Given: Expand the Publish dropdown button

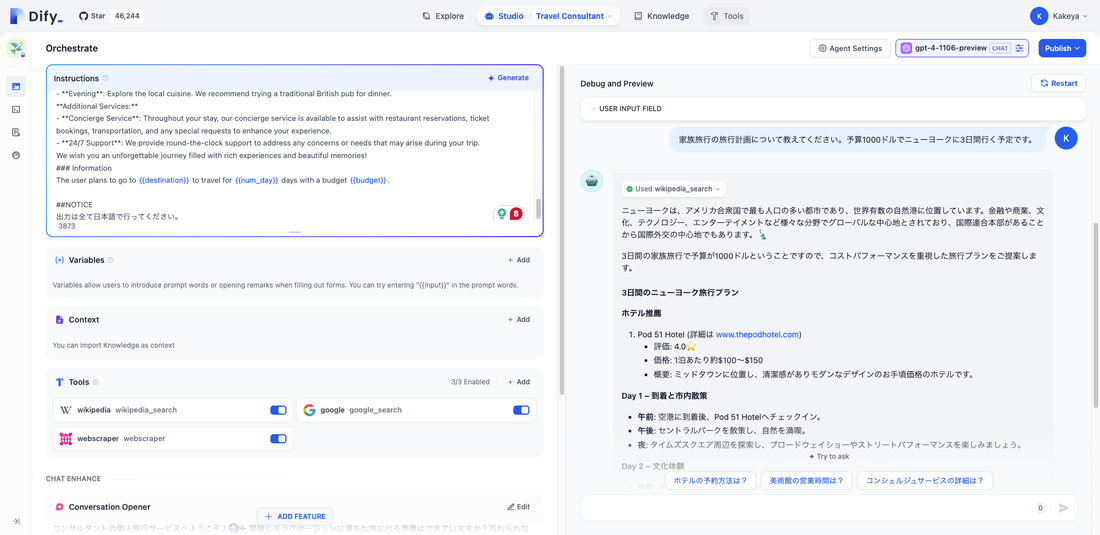Looking at the screenshot, I should (x=1062, y=48).
